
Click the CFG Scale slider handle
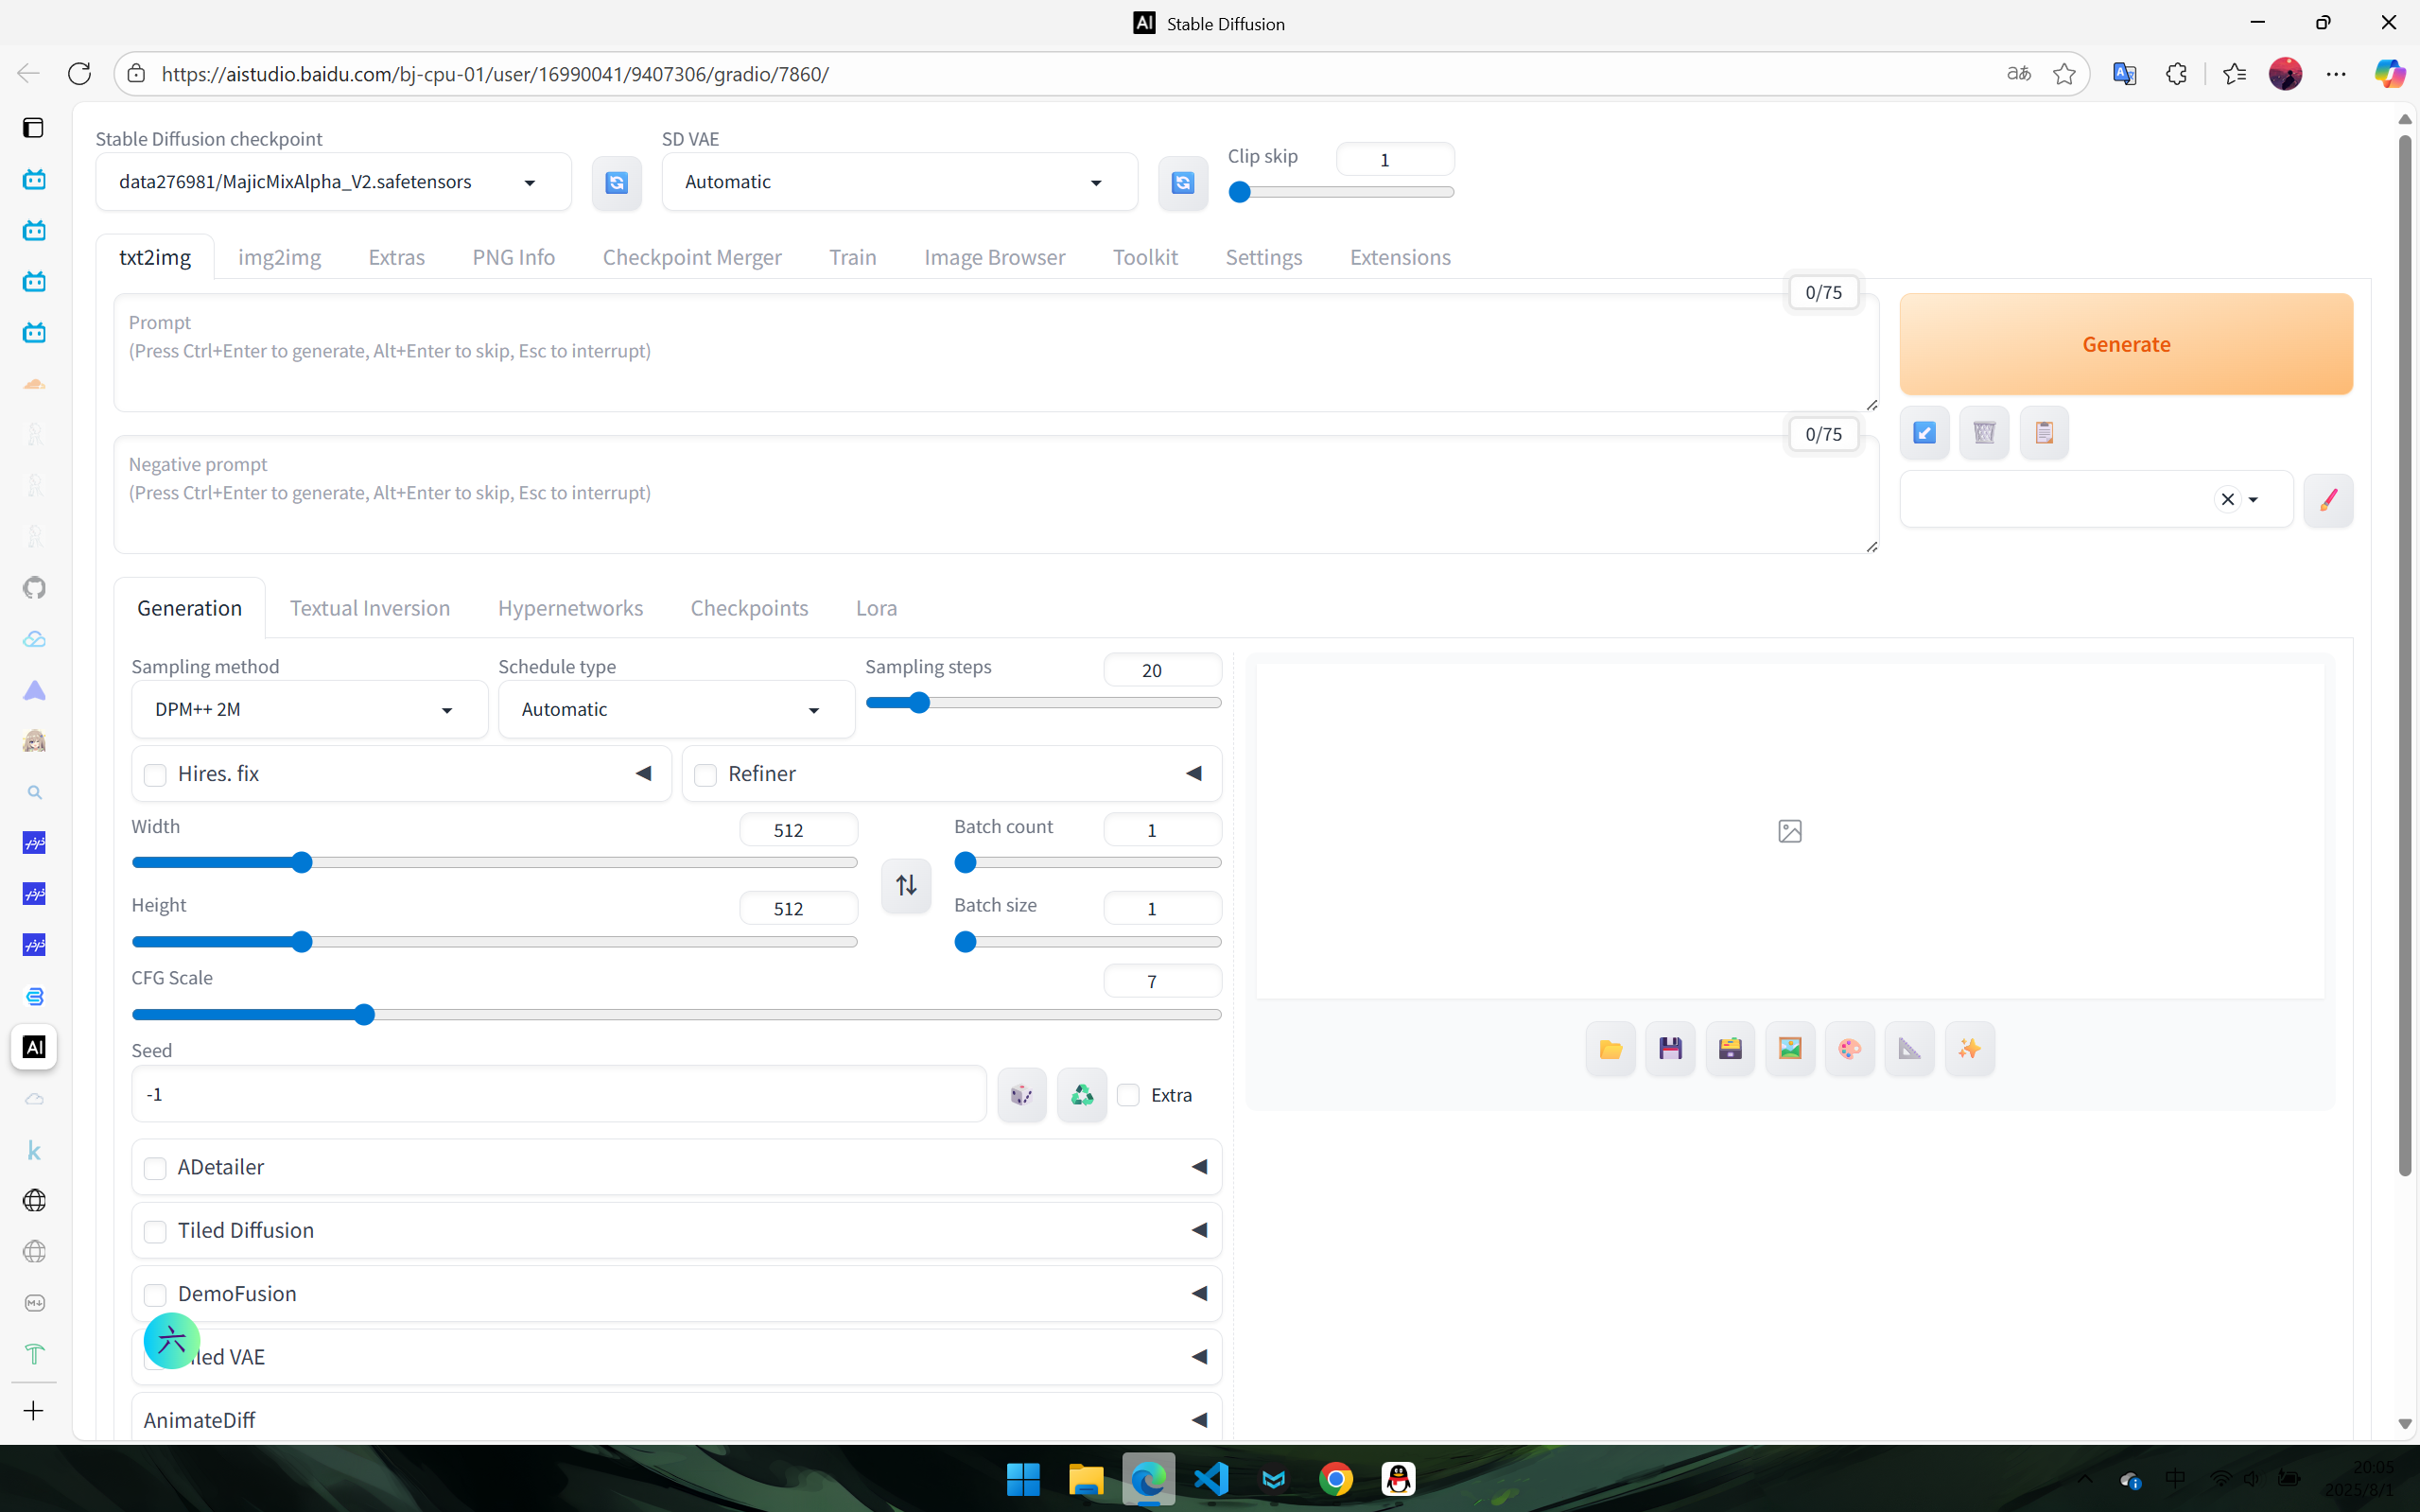coord(364,1015)
